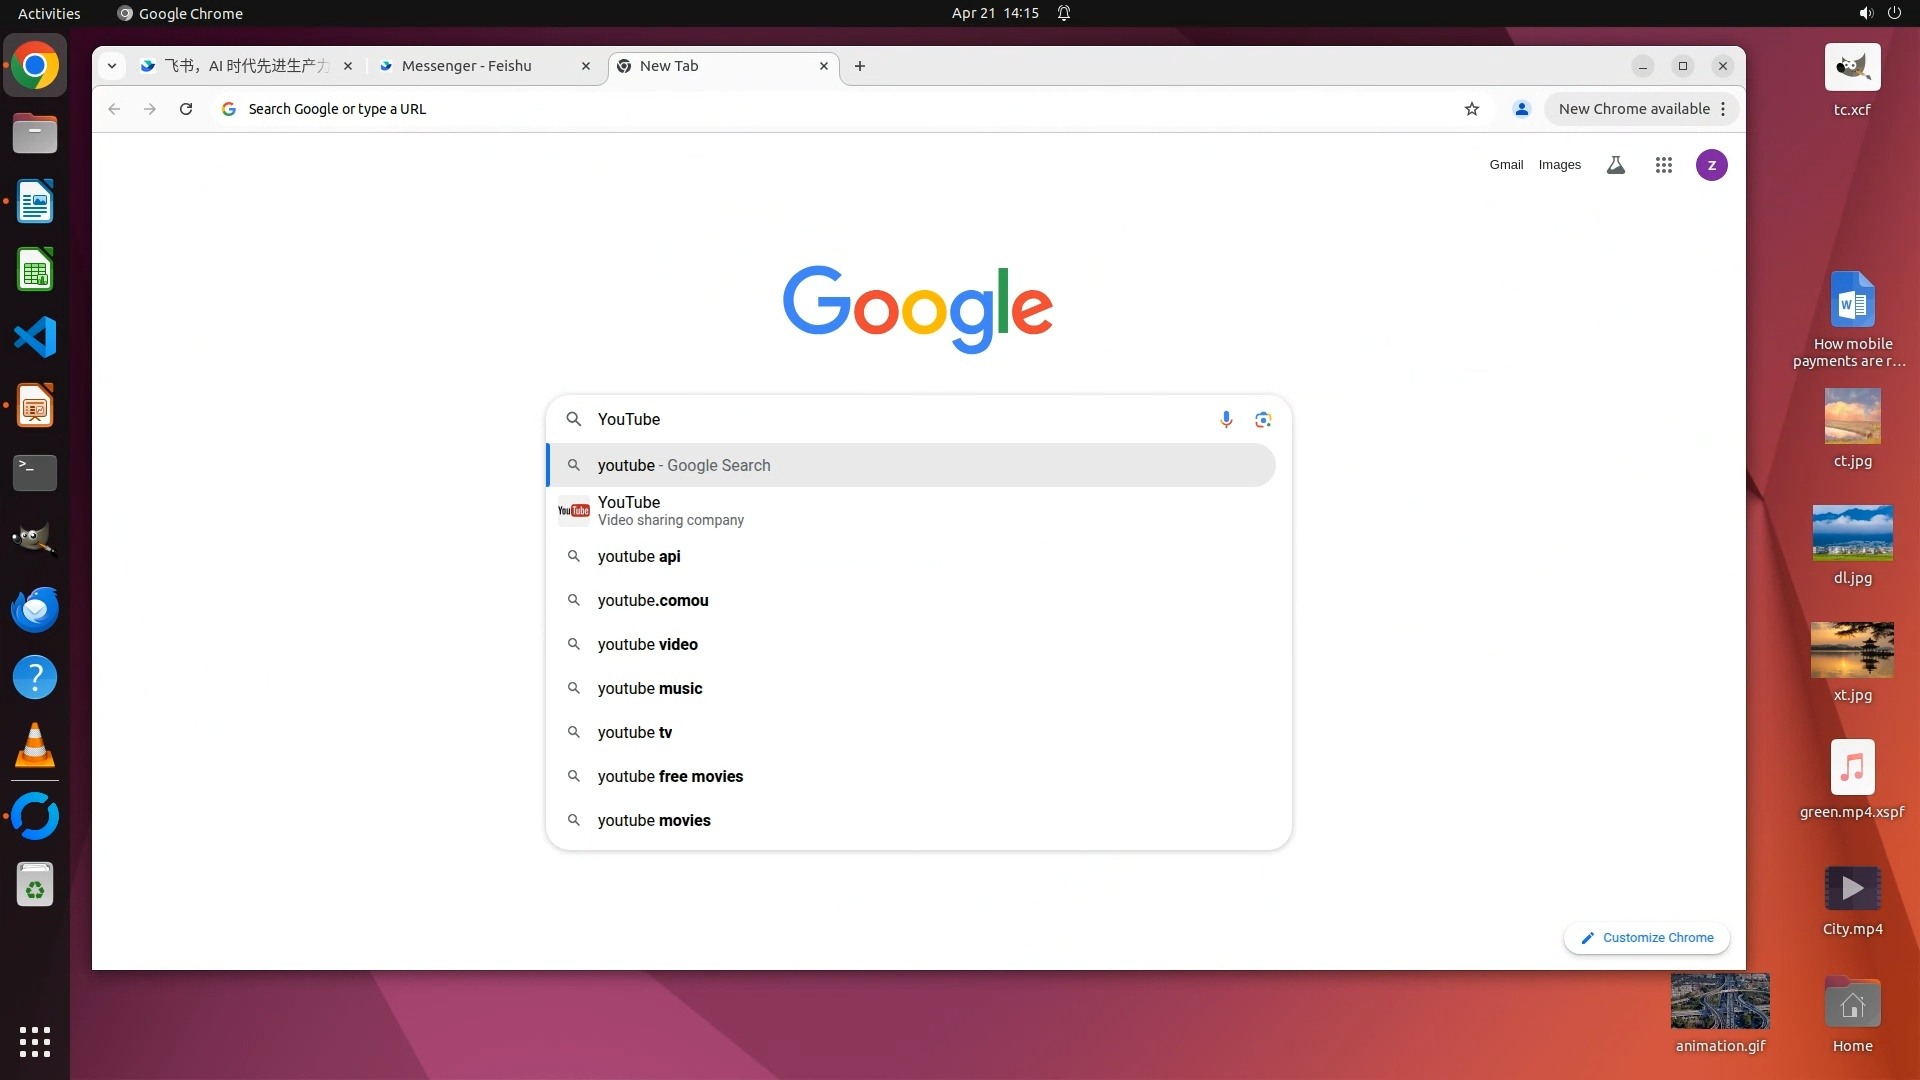Choose the YouTube video sharing company suggestion
The height and width of the screenshot is (1080, 1920).
[x=670, y=510]
